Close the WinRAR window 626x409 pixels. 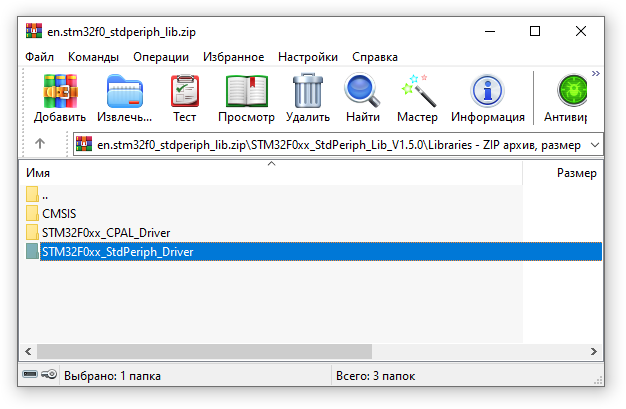pyautogui.click(x=581, y=31)
